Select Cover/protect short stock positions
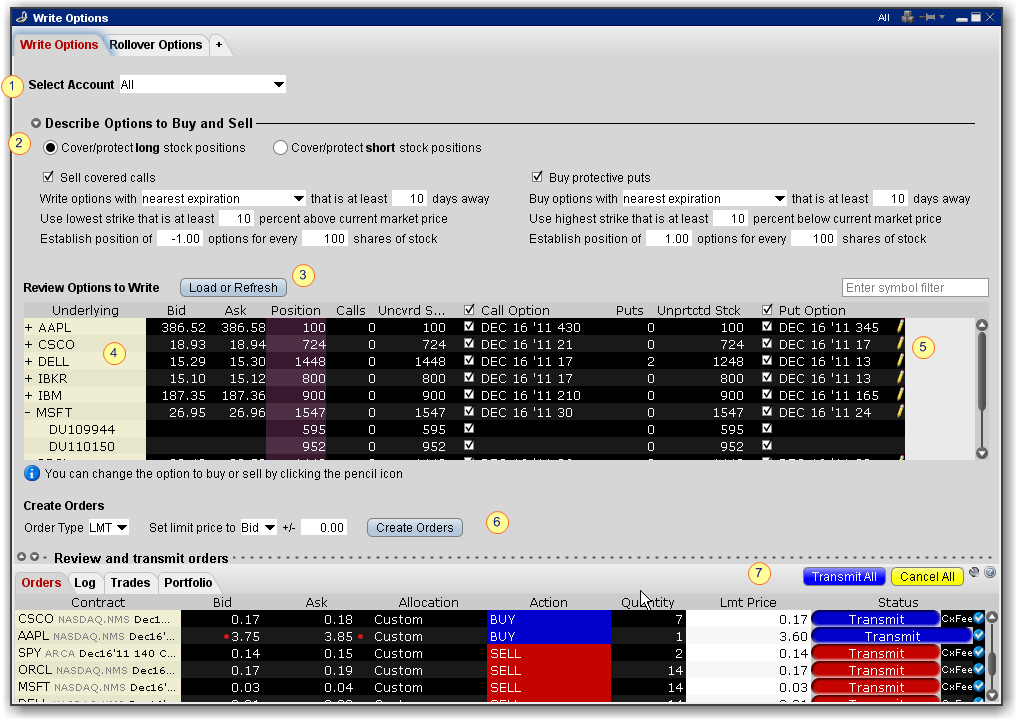The height and width of the screenshot is (719, 1016). click(281, 148)
